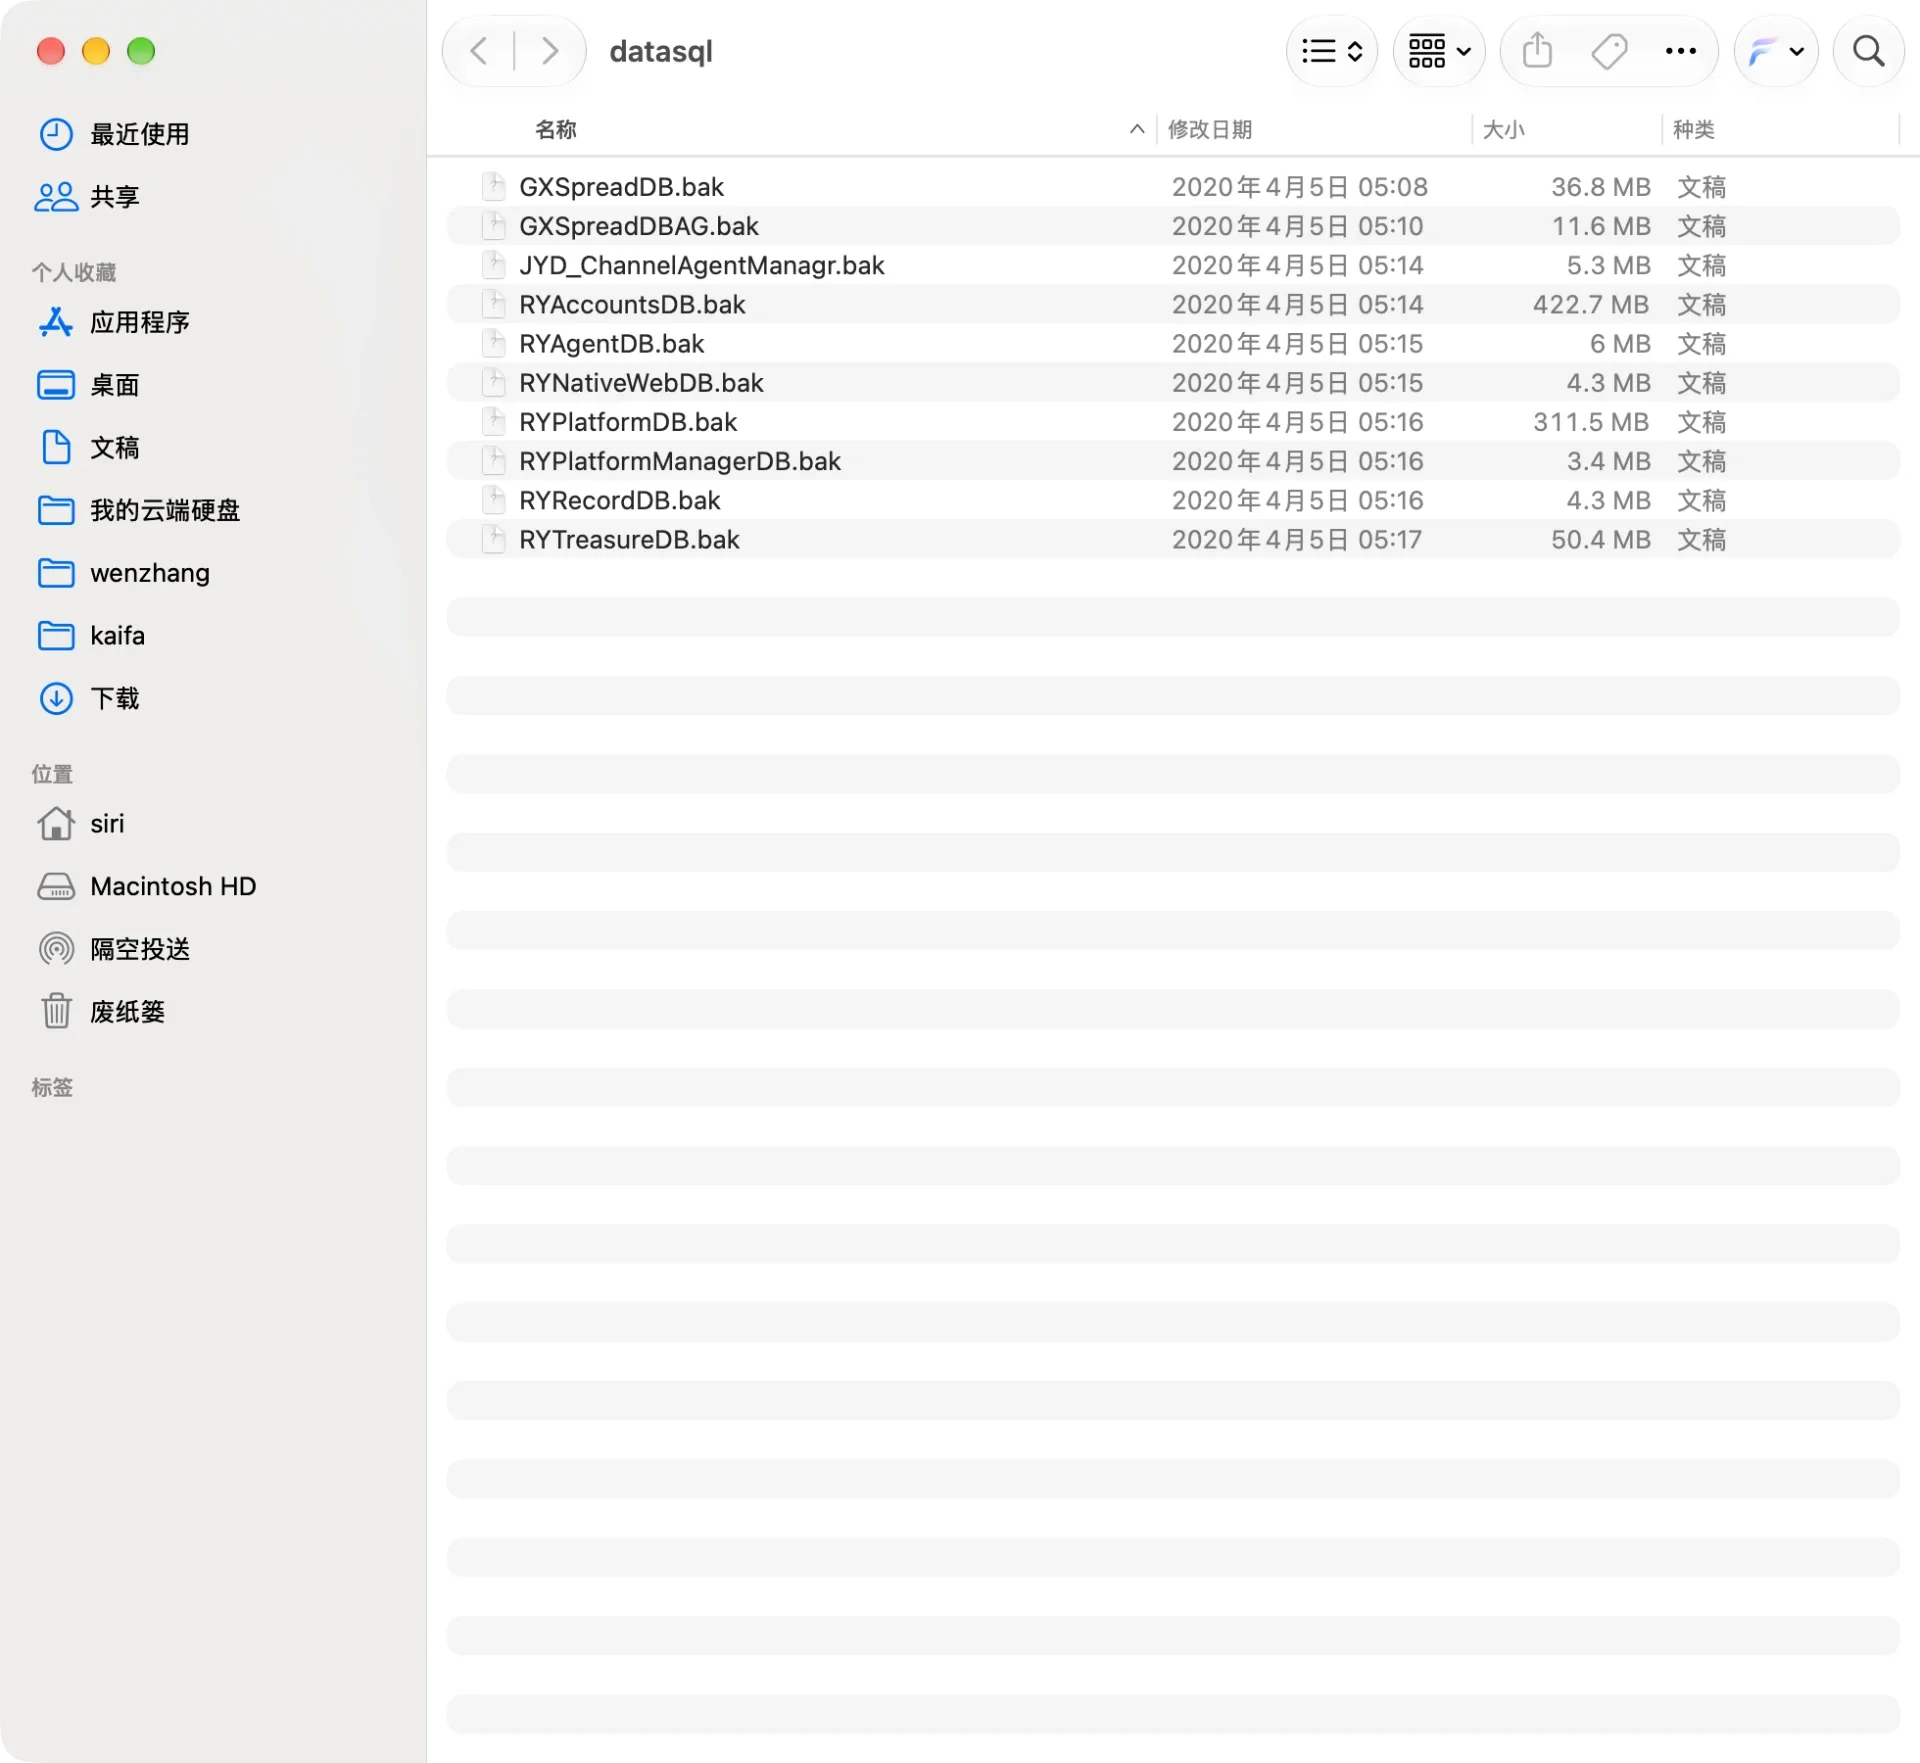The image size is (1920, 1763).
Task: Select the RYAccountsDB.bak file
Action: (x=1173, y=304)
